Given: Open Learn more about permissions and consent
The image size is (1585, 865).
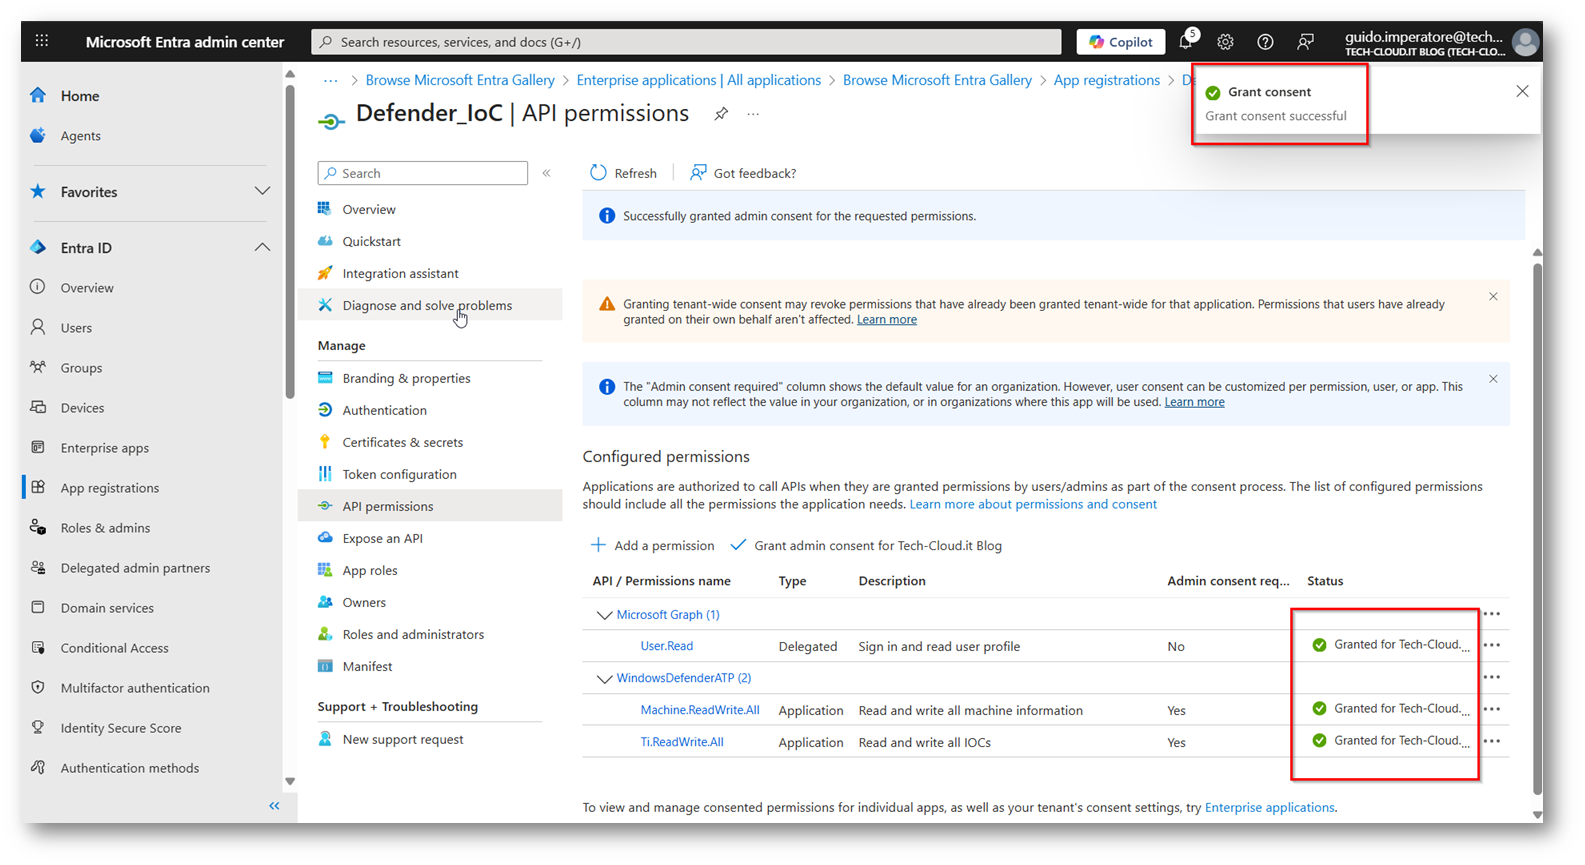Looking at the screenshot, I should 1033,504.
